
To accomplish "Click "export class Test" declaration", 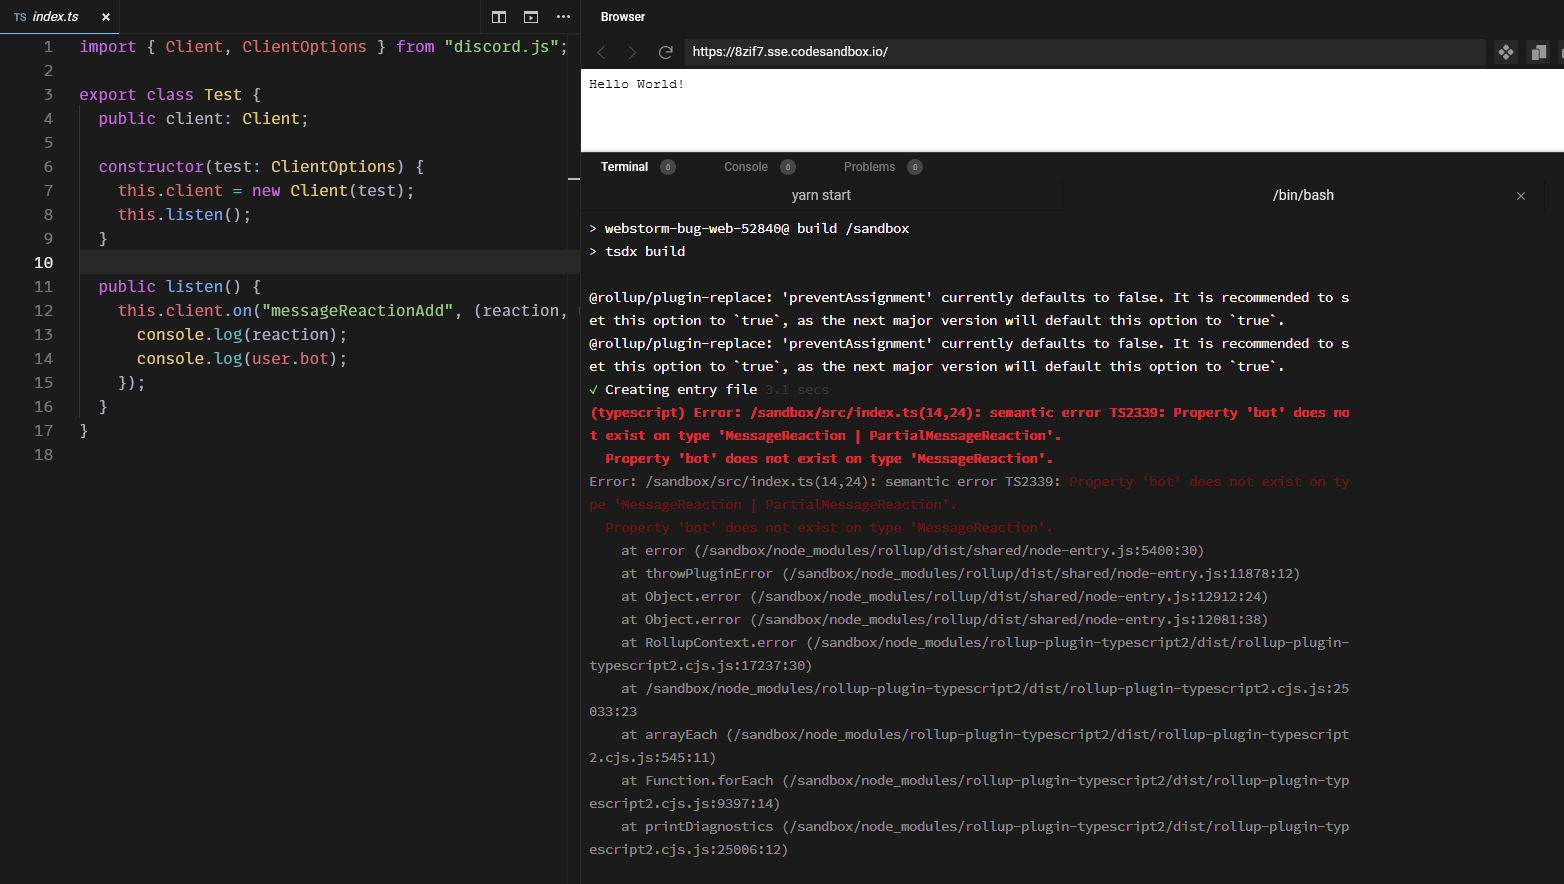I will click(160, 95).
